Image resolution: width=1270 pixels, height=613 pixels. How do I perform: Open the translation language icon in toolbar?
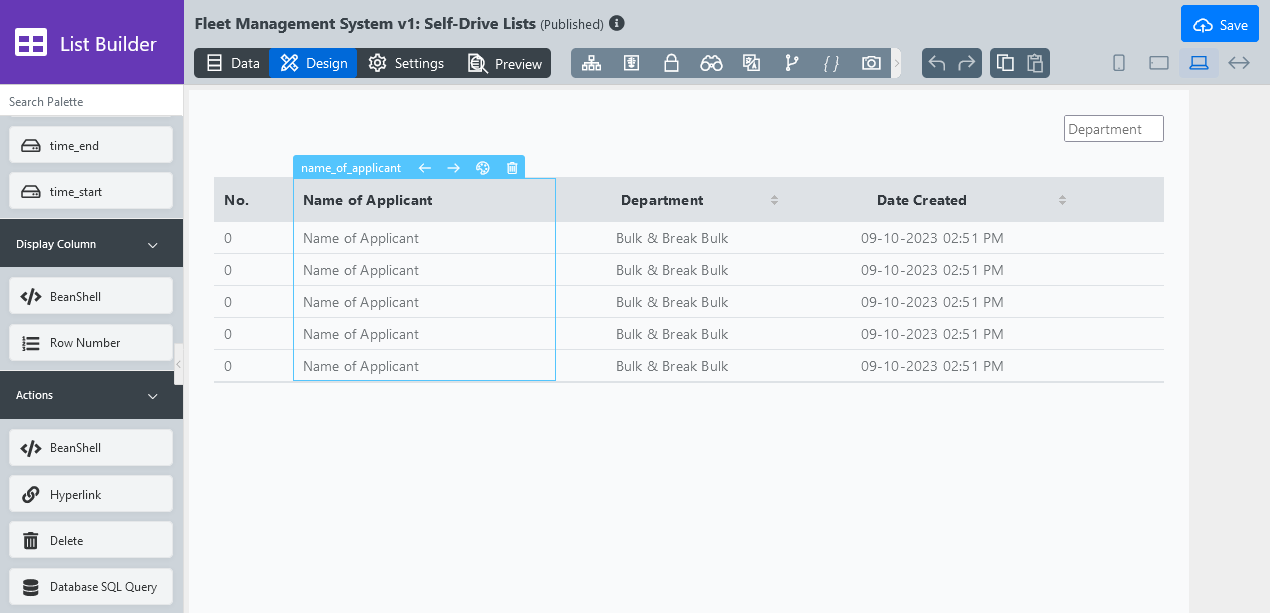point(752,63)
